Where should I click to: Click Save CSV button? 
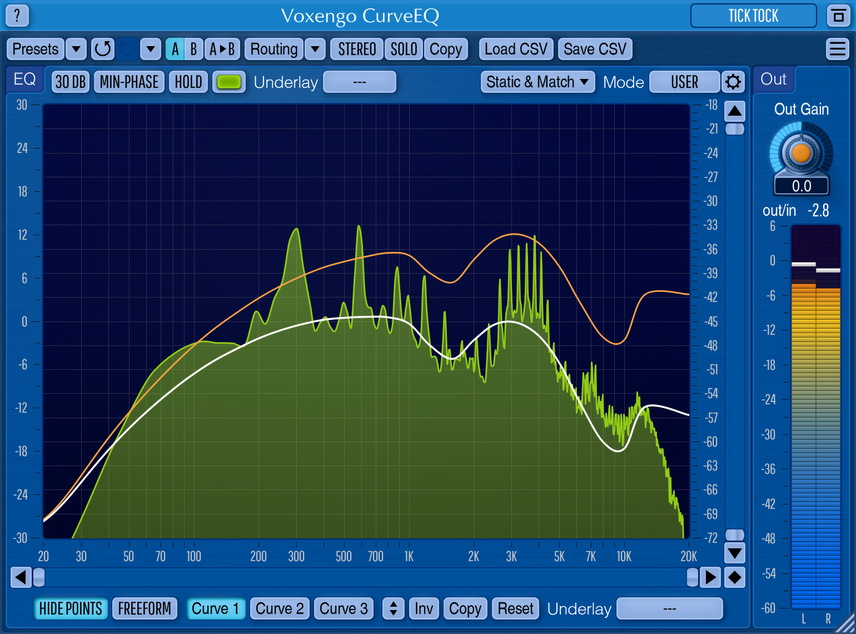coord(595,49)
